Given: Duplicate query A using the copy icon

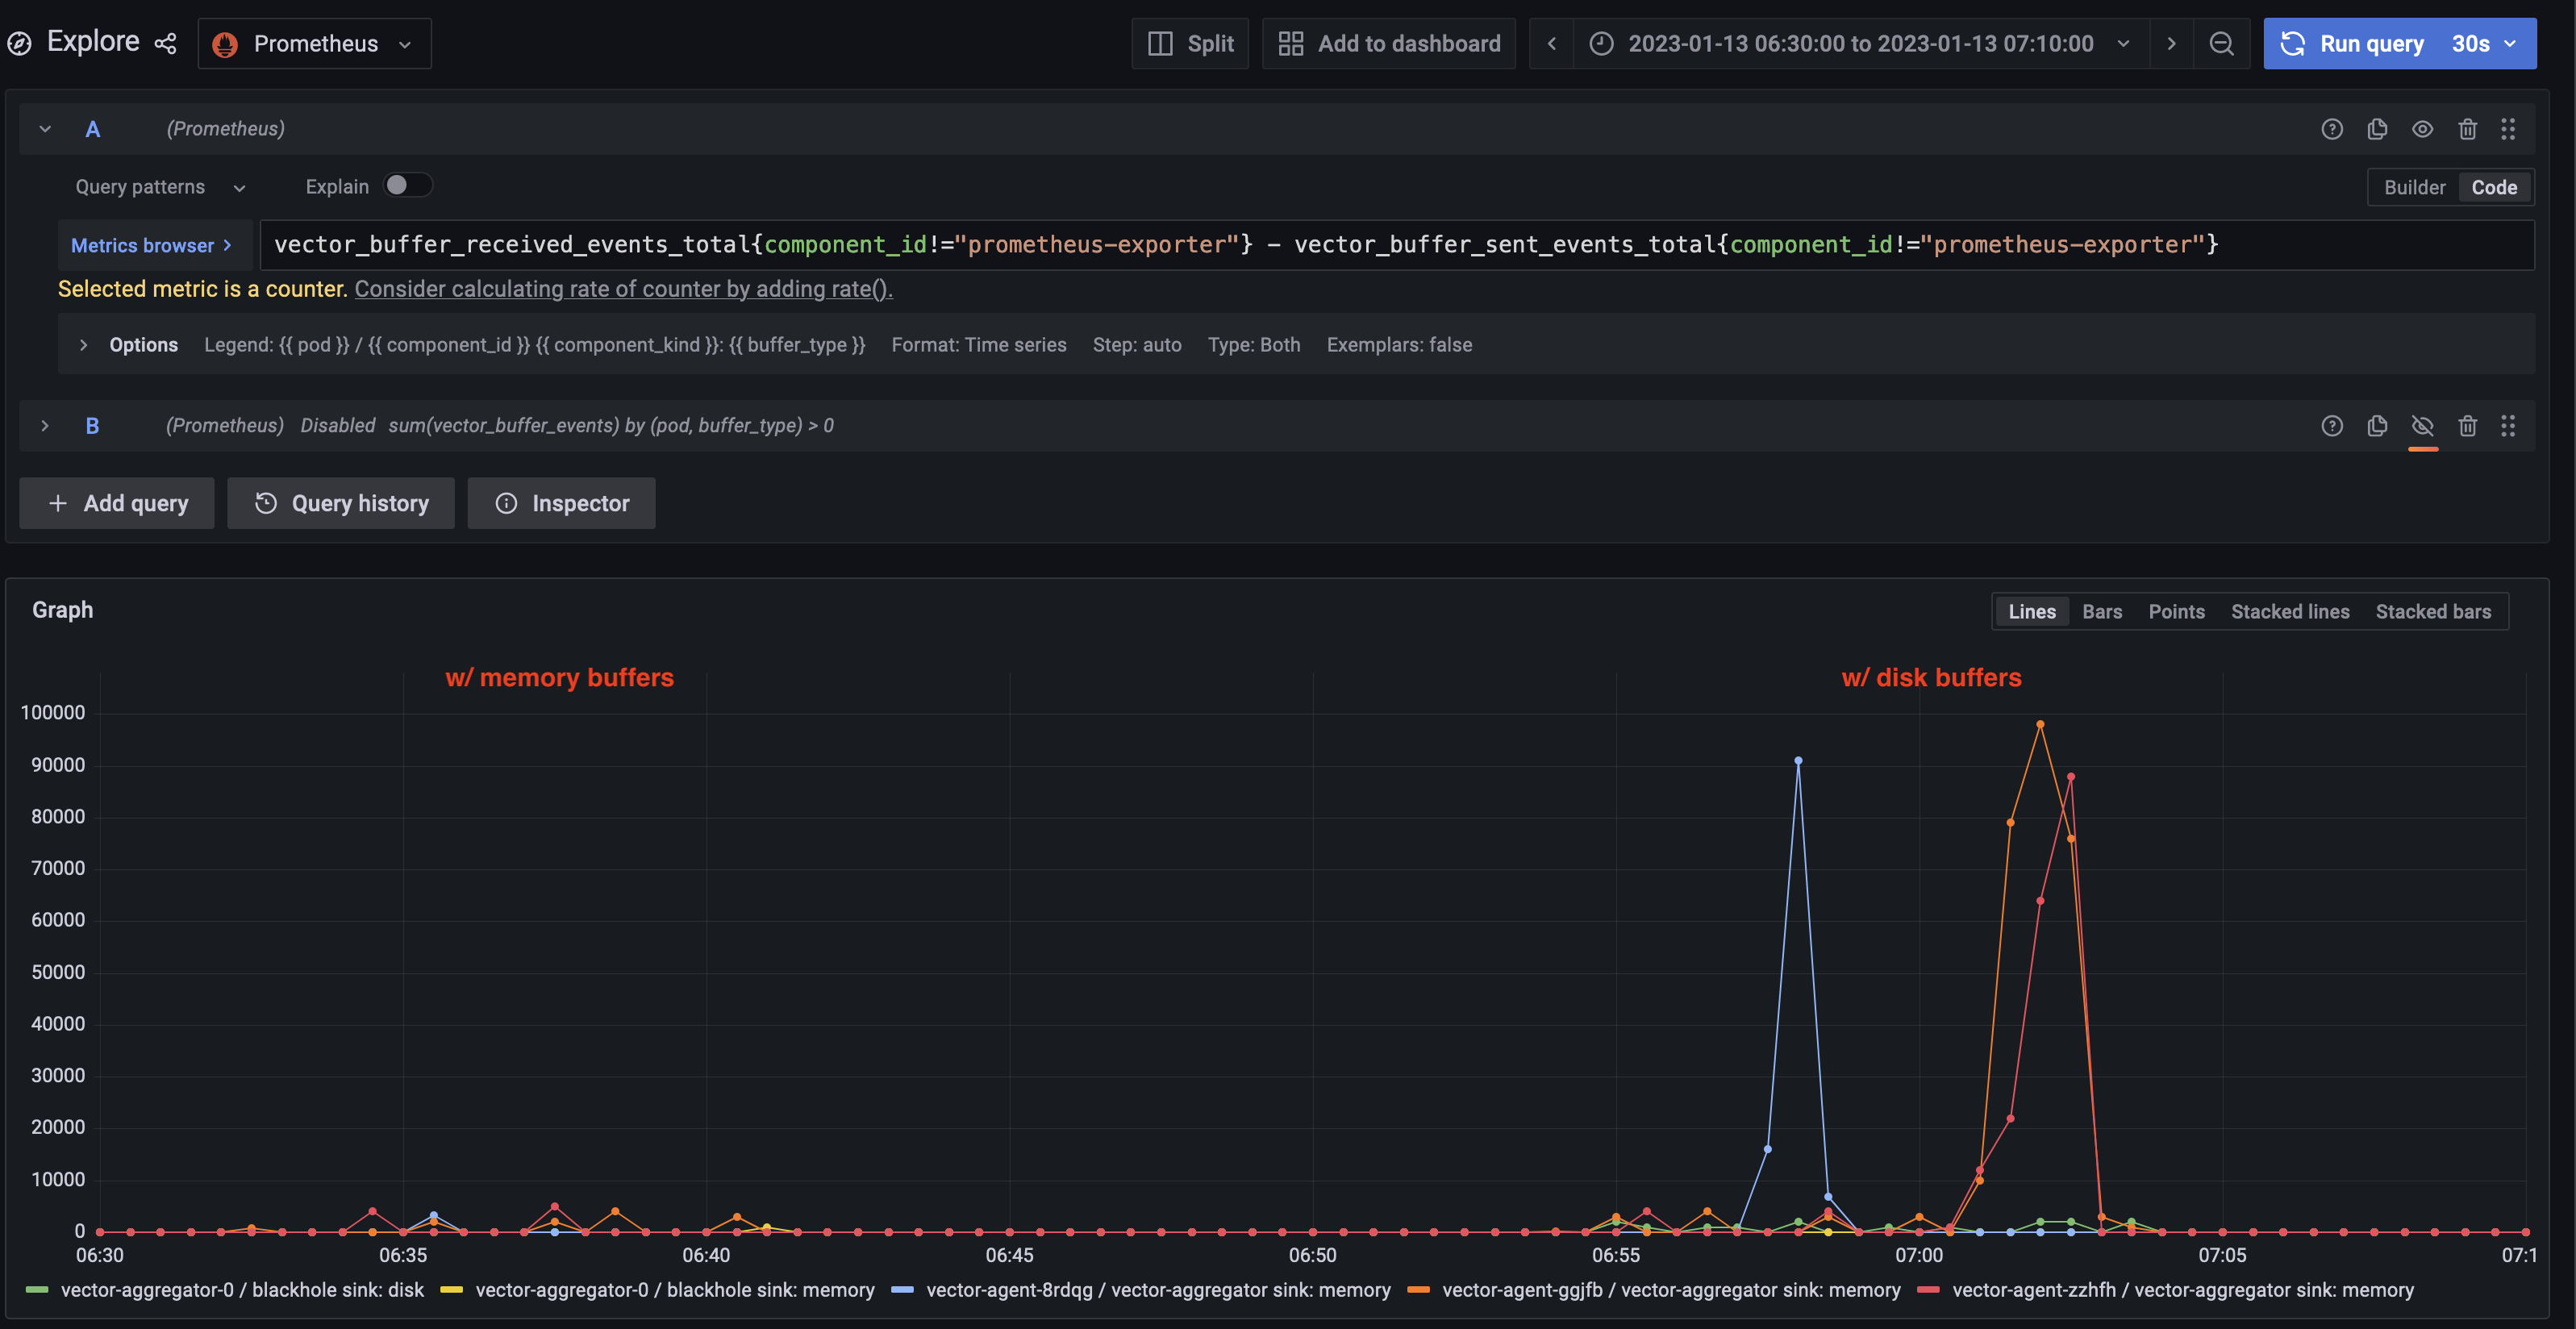Looking at the screenshot, I should click(x=2377, y=129).
